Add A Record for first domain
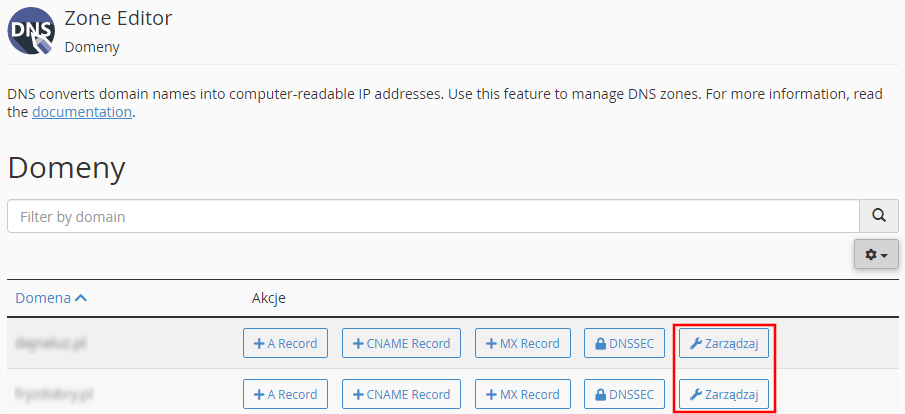Image resolution: width=905 pixels, height=414 pixels. pos(285,344)
